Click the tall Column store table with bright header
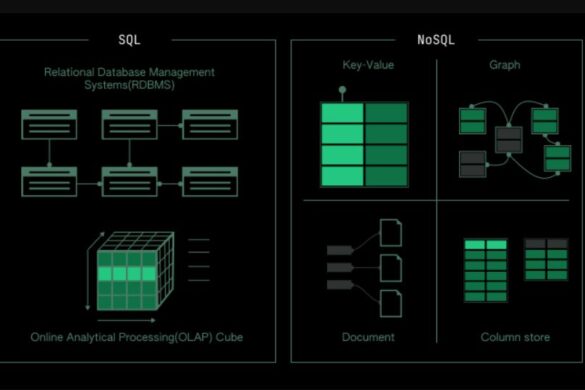This screenshot has width=585, height=390. (485, 271)
